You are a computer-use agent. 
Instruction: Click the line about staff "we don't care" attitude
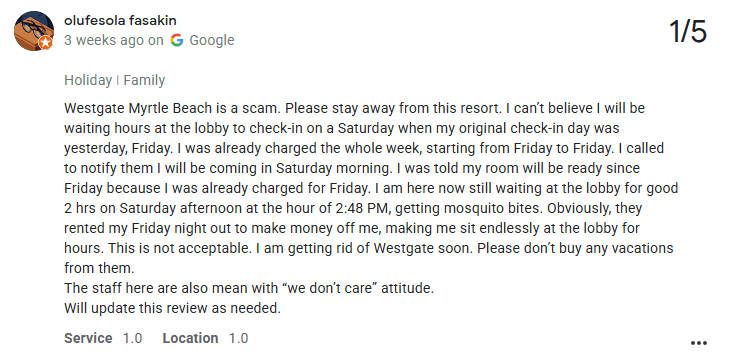(x=249, y=288)
